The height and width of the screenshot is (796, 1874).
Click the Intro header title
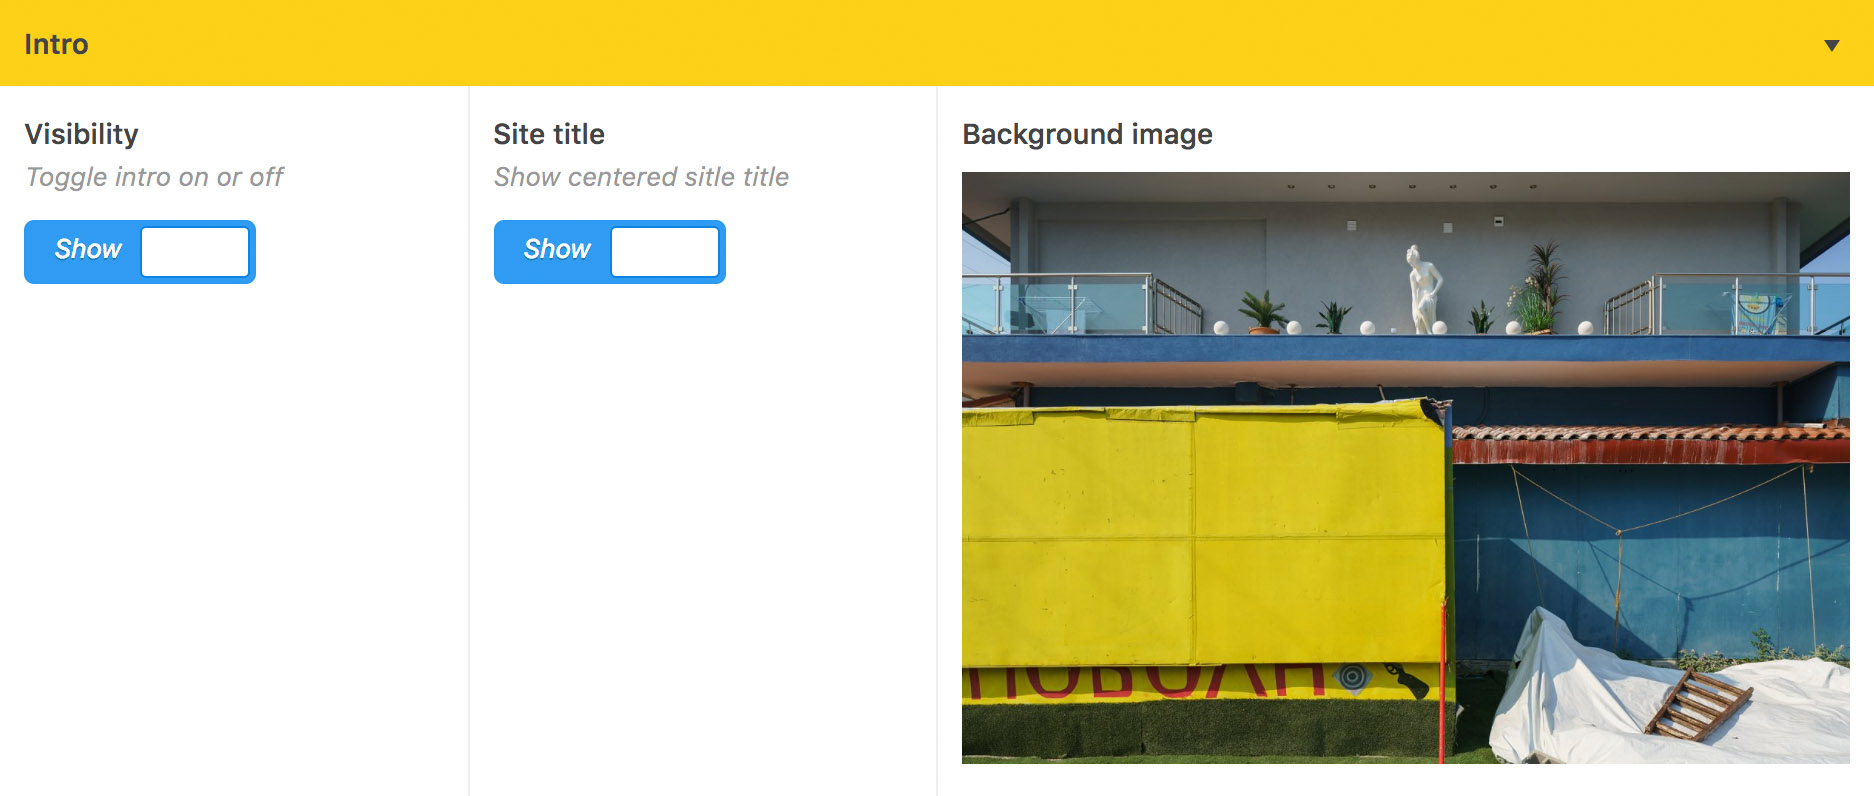pos(56,45)
